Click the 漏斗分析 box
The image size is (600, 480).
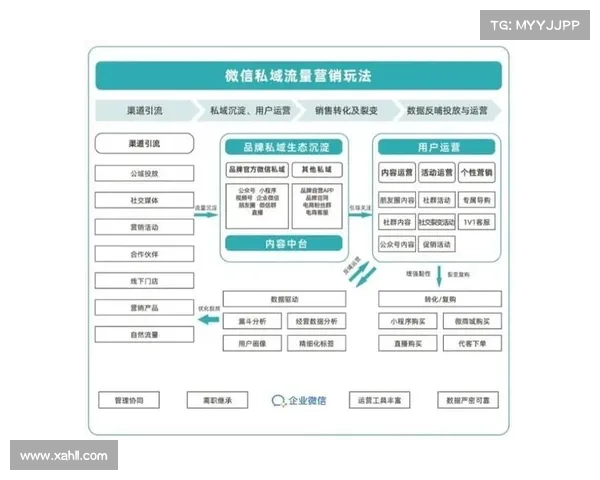(252, 321)
